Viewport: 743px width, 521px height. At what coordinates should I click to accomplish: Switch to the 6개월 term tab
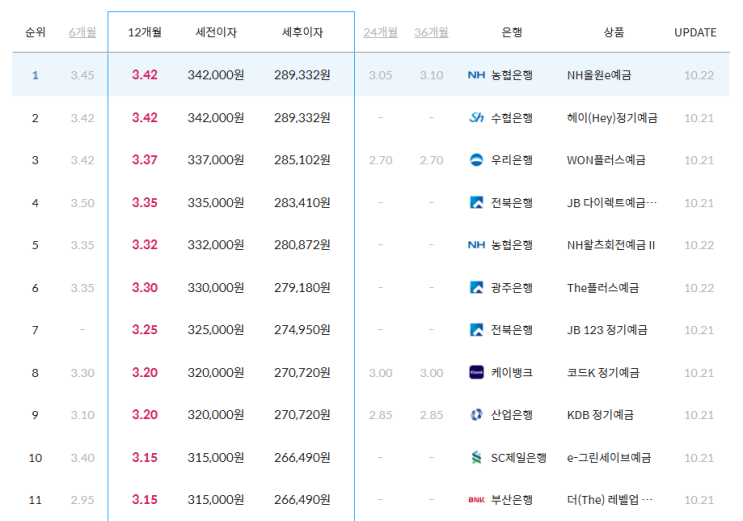coord(82,32)
